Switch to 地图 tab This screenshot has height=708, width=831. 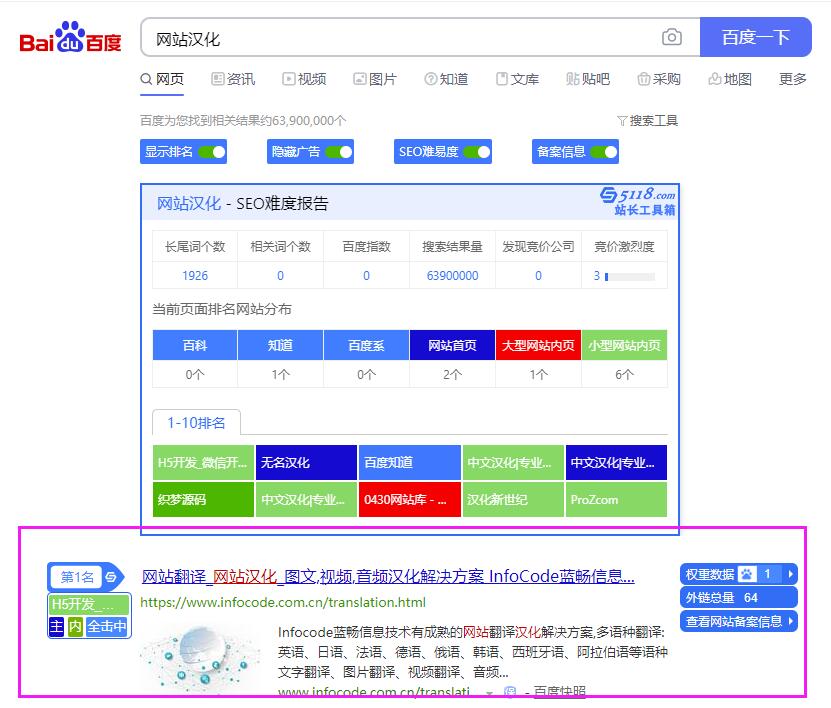[x=730, y=79]
